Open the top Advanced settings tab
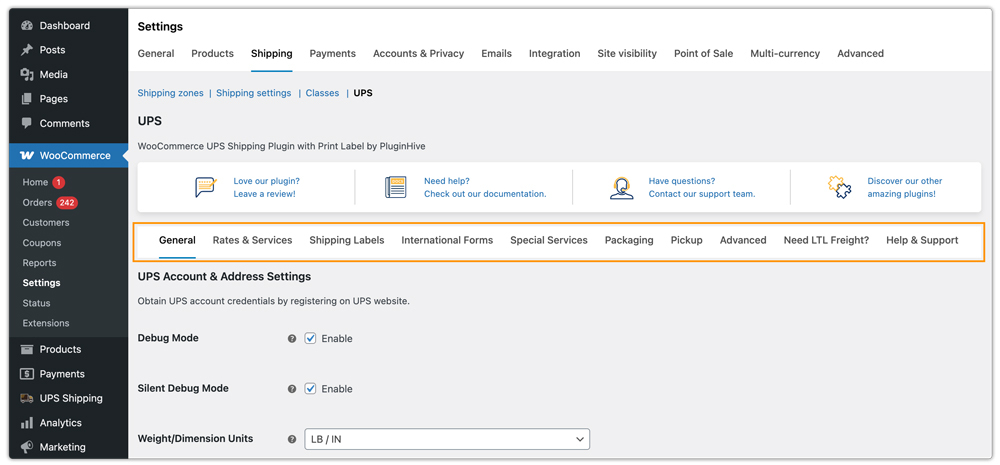This screenshot has width=1000, height=465. 860,54
